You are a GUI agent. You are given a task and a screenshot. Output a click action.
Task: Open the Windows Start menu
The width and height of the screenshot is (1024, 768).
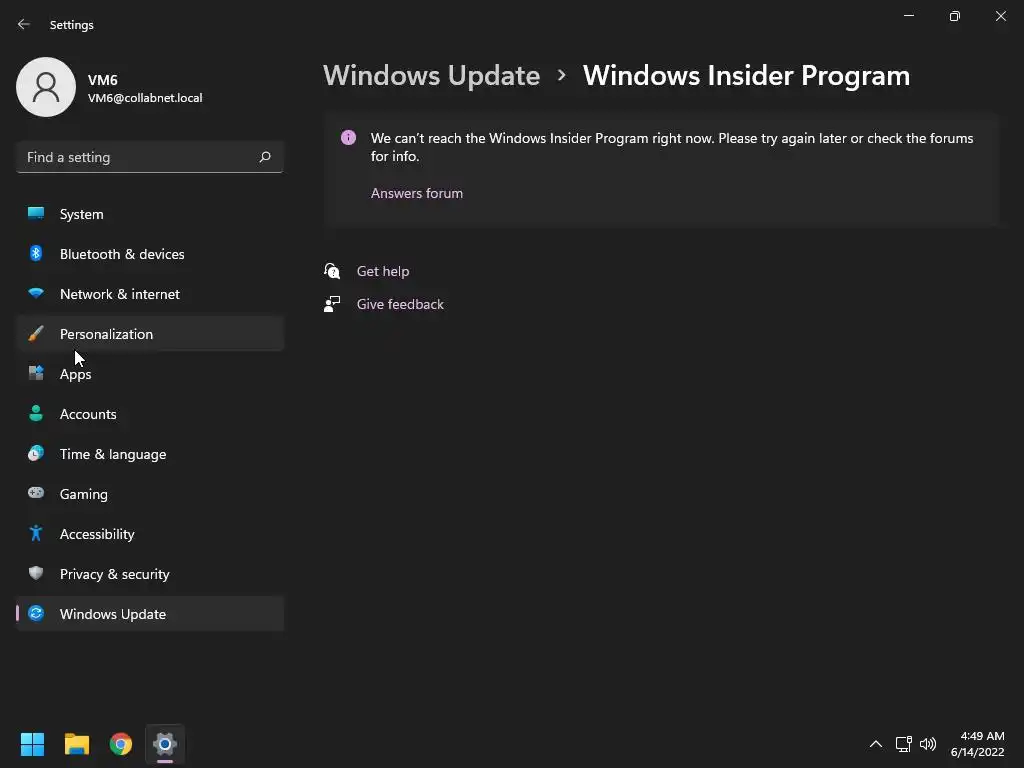[32, 744]
